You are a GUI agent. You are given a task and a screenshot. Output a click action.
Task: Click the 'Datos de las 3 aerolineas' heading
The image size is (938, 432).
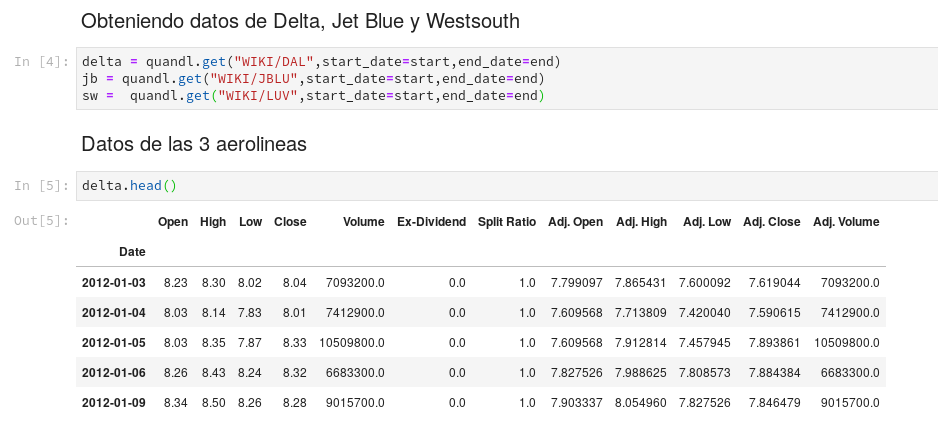[x=193, y=144]
